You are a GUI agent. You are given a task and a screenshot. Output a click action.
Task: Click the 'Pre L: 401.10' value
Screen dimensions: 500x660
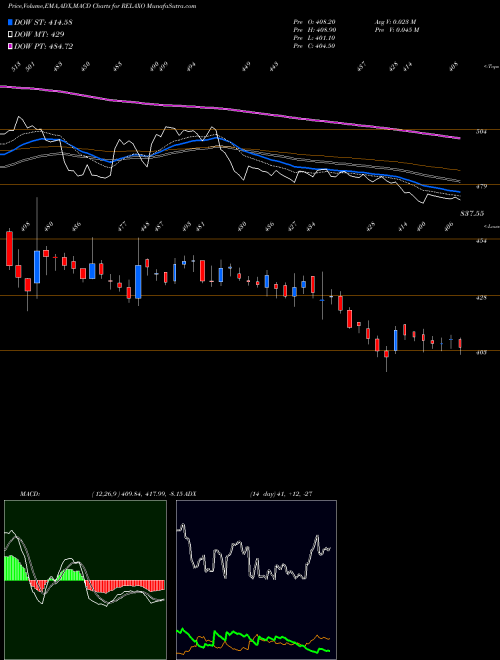pos(314,38)
